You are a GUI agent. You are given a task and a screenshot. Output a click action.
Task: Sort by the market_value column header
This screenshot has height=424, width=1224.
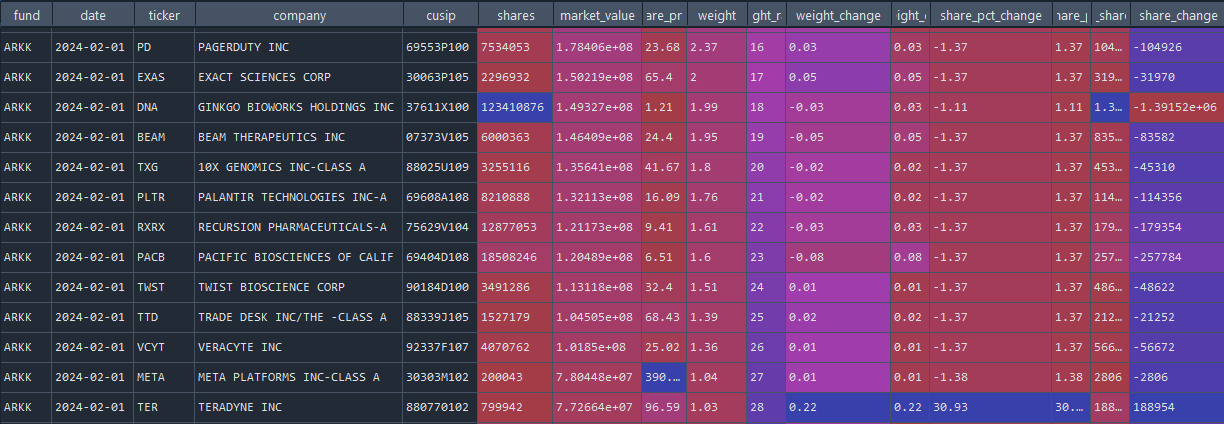click(597, 16)
